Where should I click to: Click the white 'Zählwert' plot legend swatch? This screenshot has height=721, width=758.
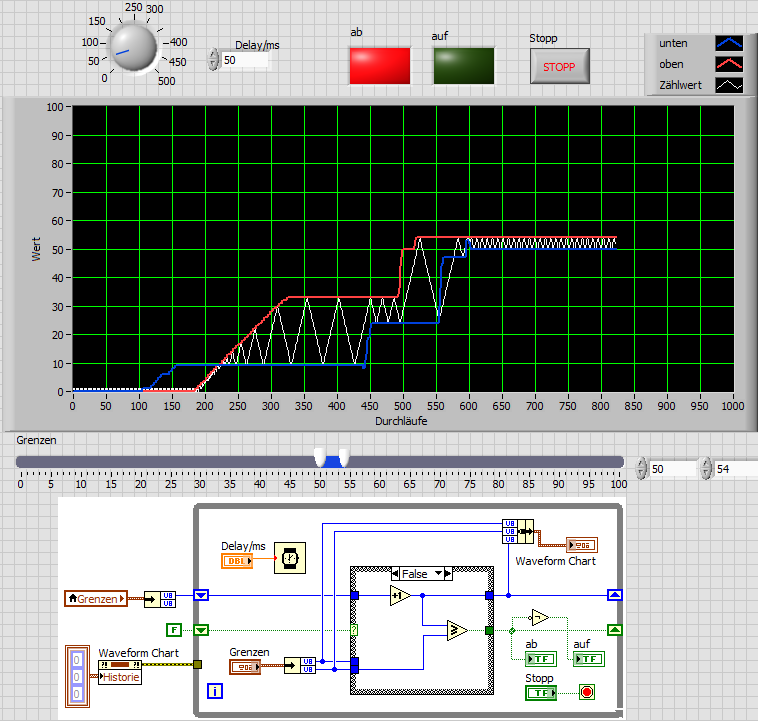[729, 85]
